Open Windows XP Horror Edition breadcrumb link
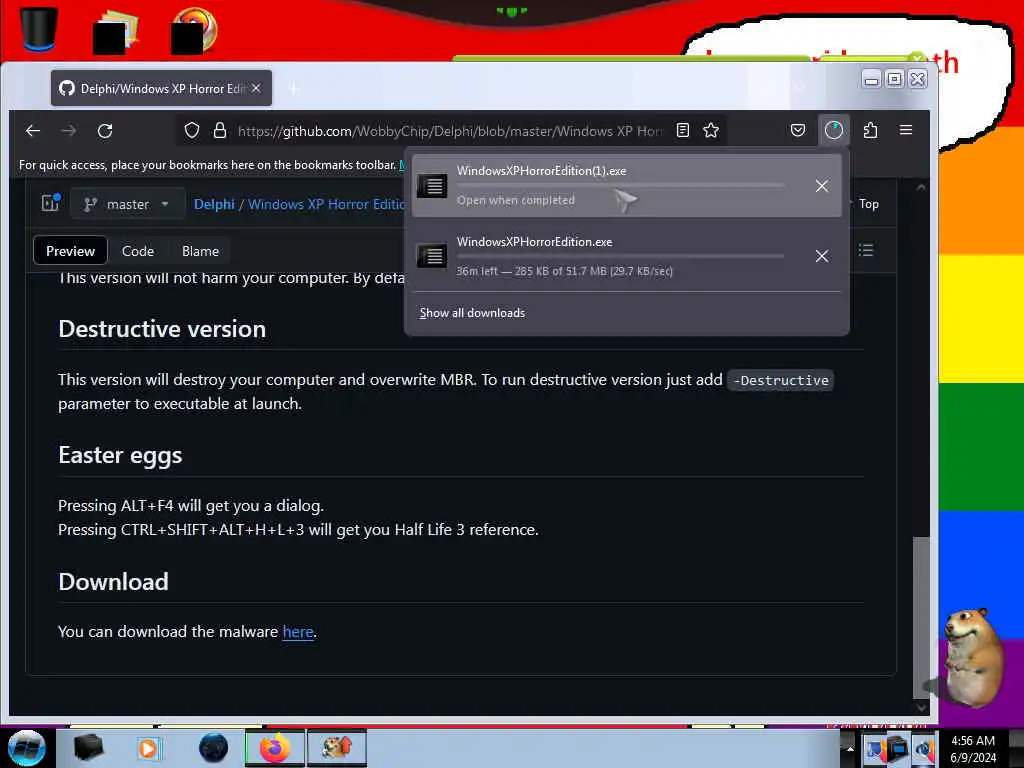 click(x=327, y=204)
